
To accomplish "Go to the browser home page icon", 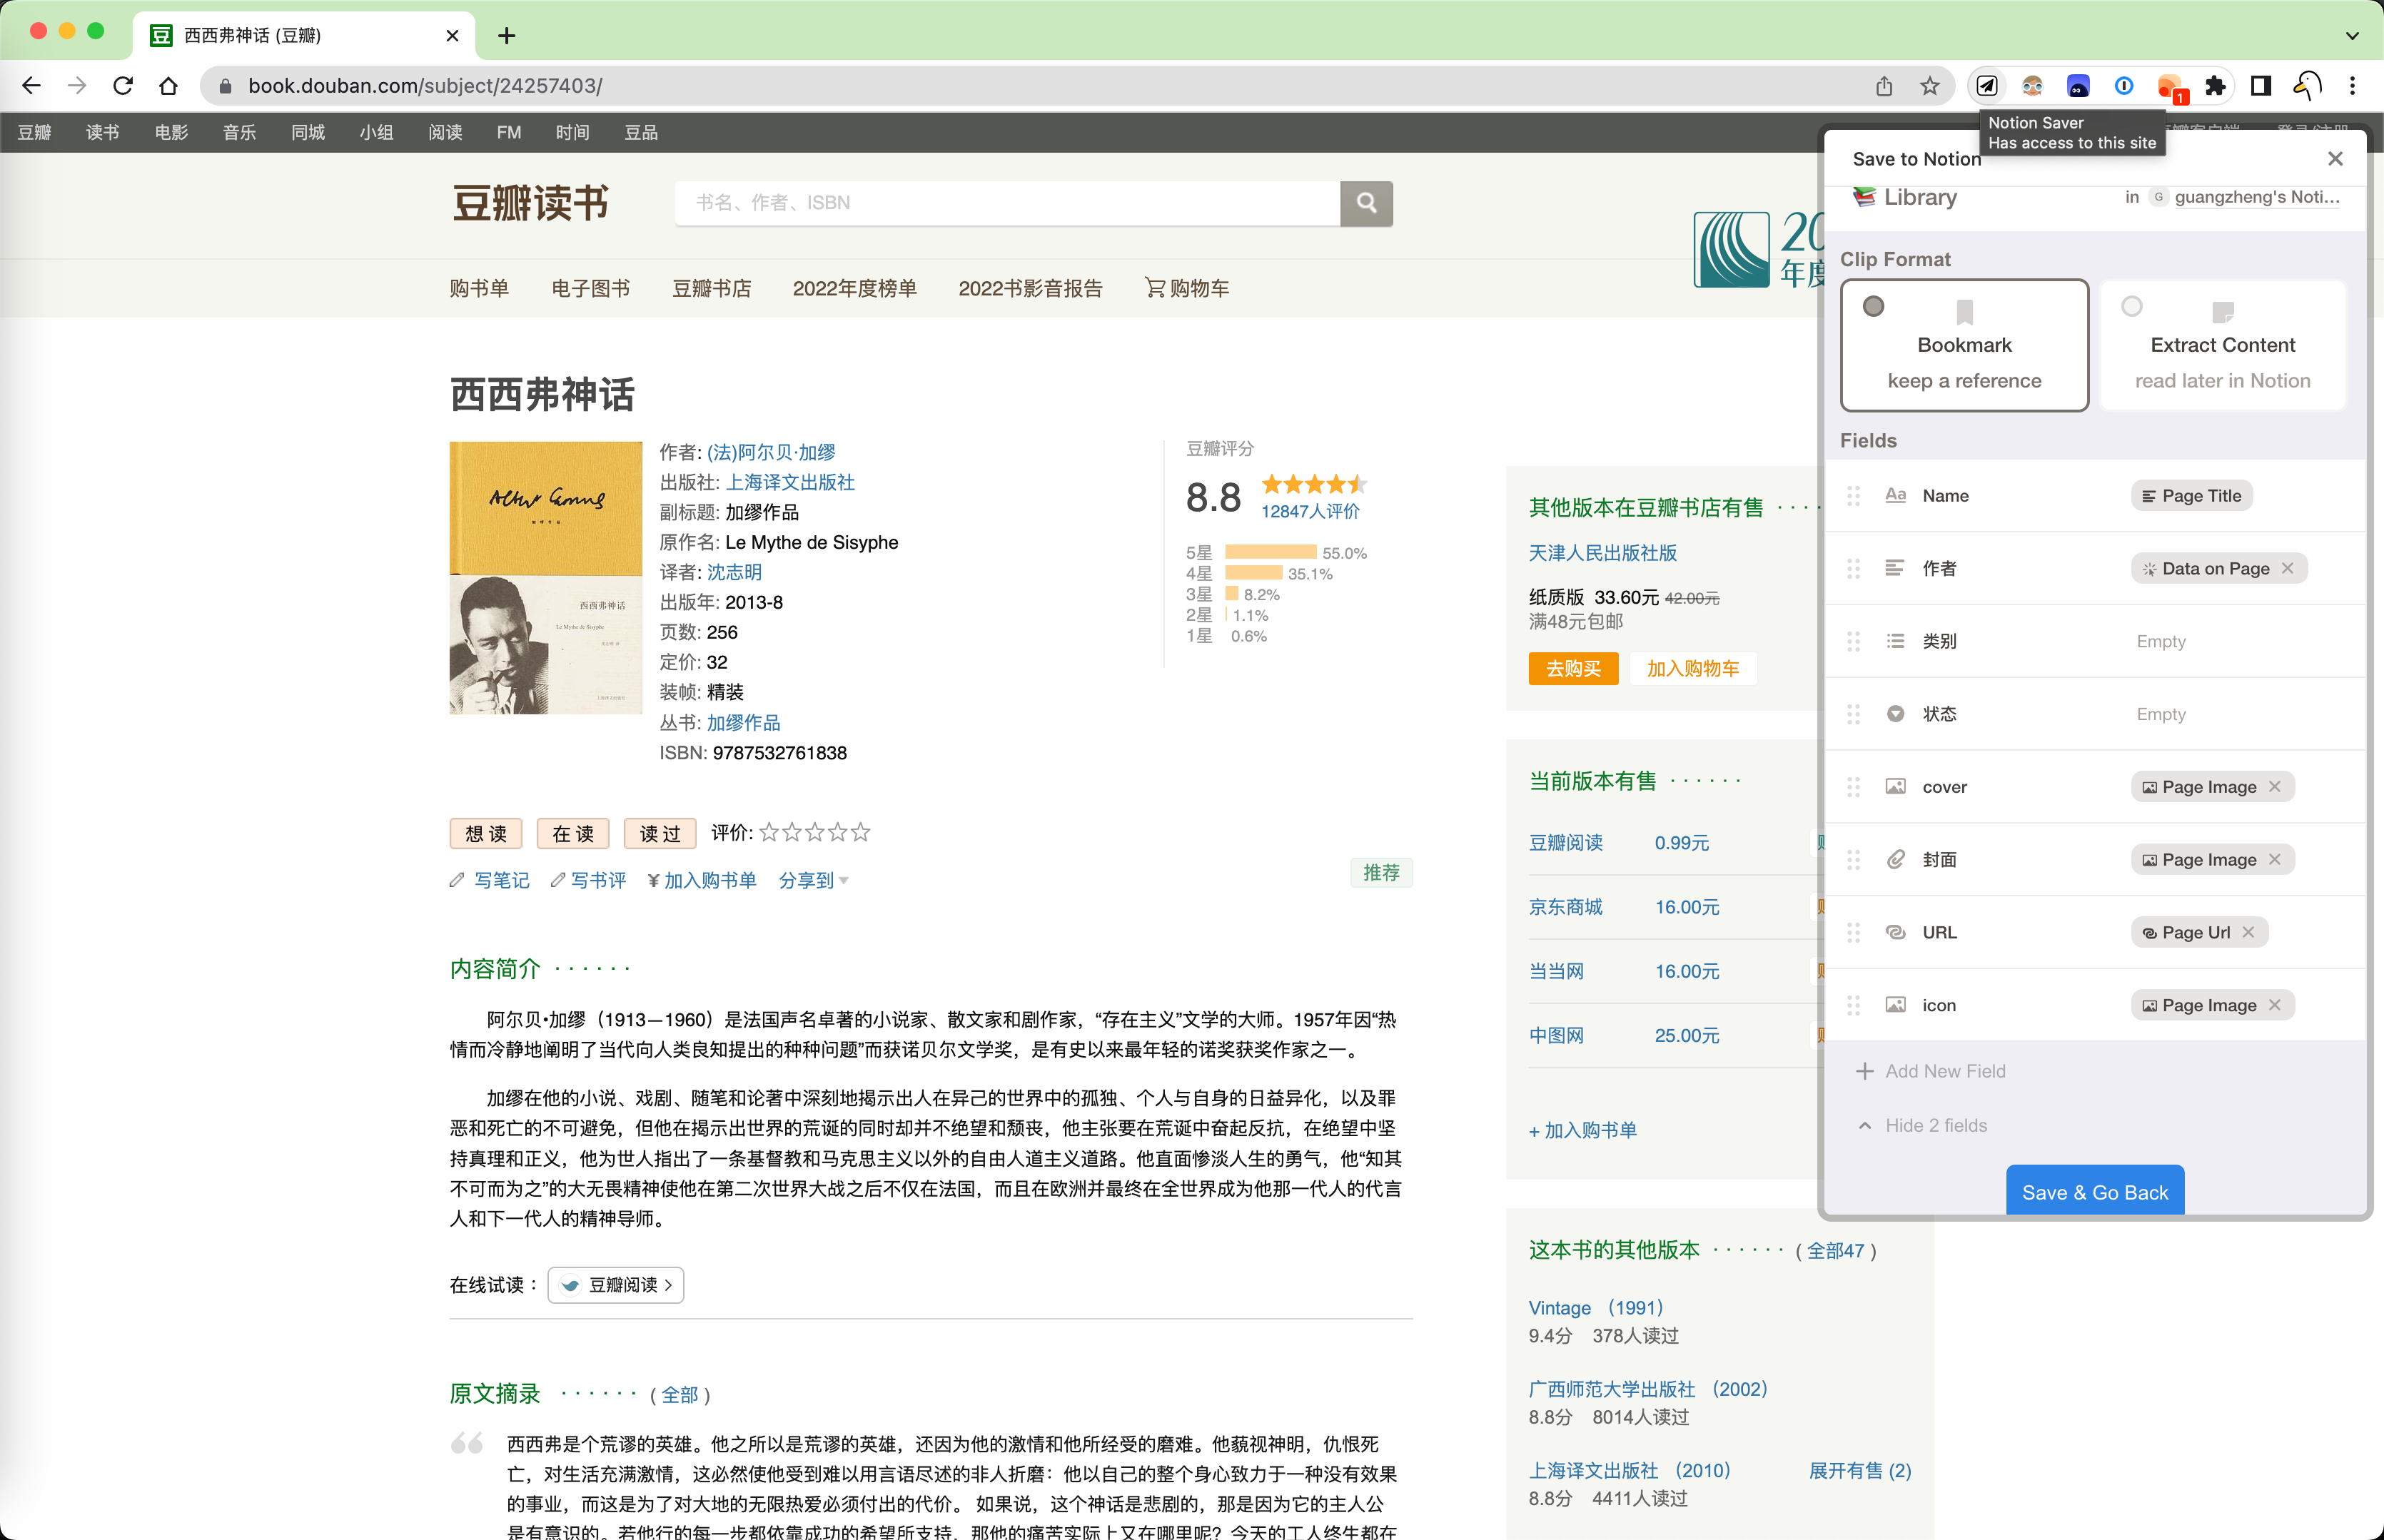I will point(168,86).
